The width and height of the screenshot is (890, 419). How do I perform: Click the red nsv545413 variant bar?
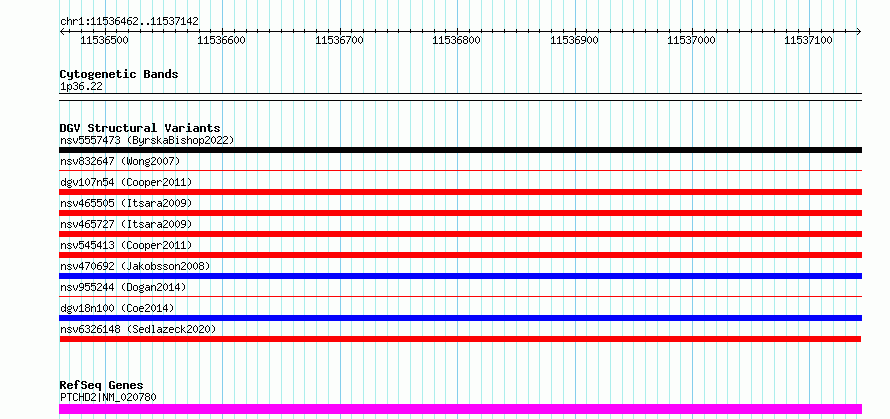pyautogui.click(x=460, y=255)
